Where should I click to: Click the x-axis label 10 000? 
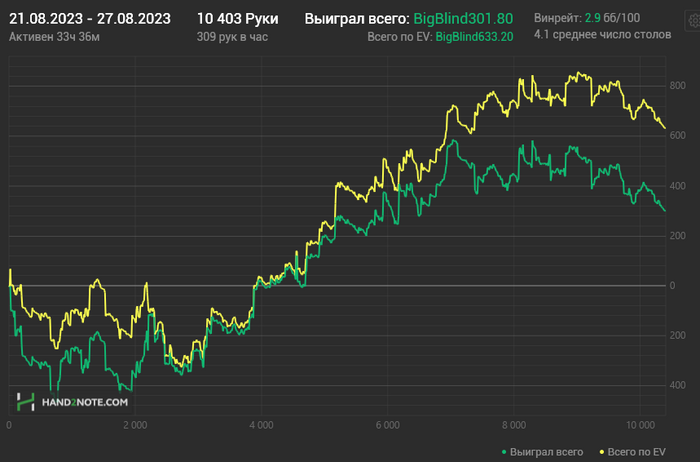pyautogui.click(x=640, y=425)
